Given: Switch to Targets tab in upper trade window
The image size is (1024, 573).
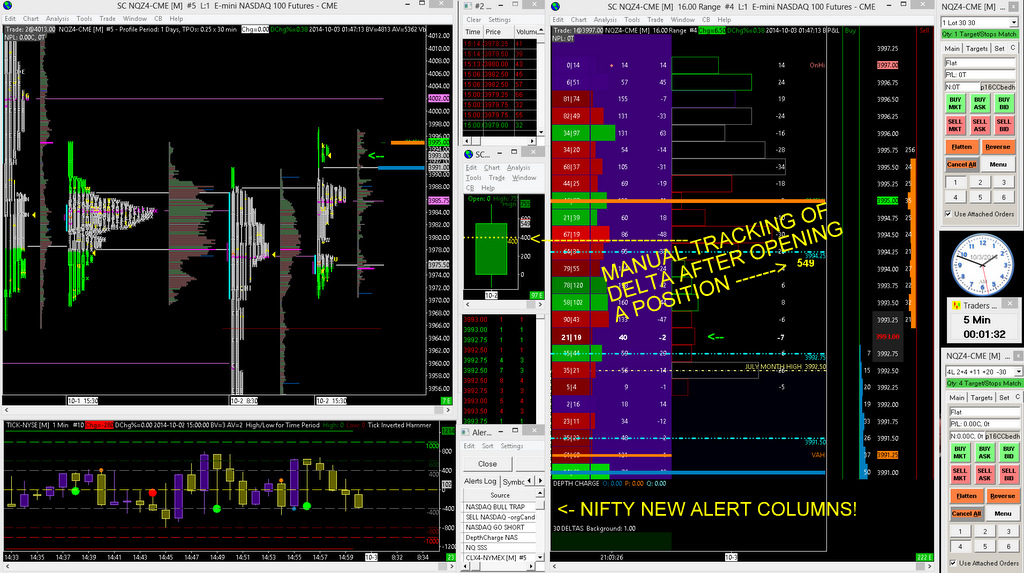Looking at the screenshot, I should [977, 48].
